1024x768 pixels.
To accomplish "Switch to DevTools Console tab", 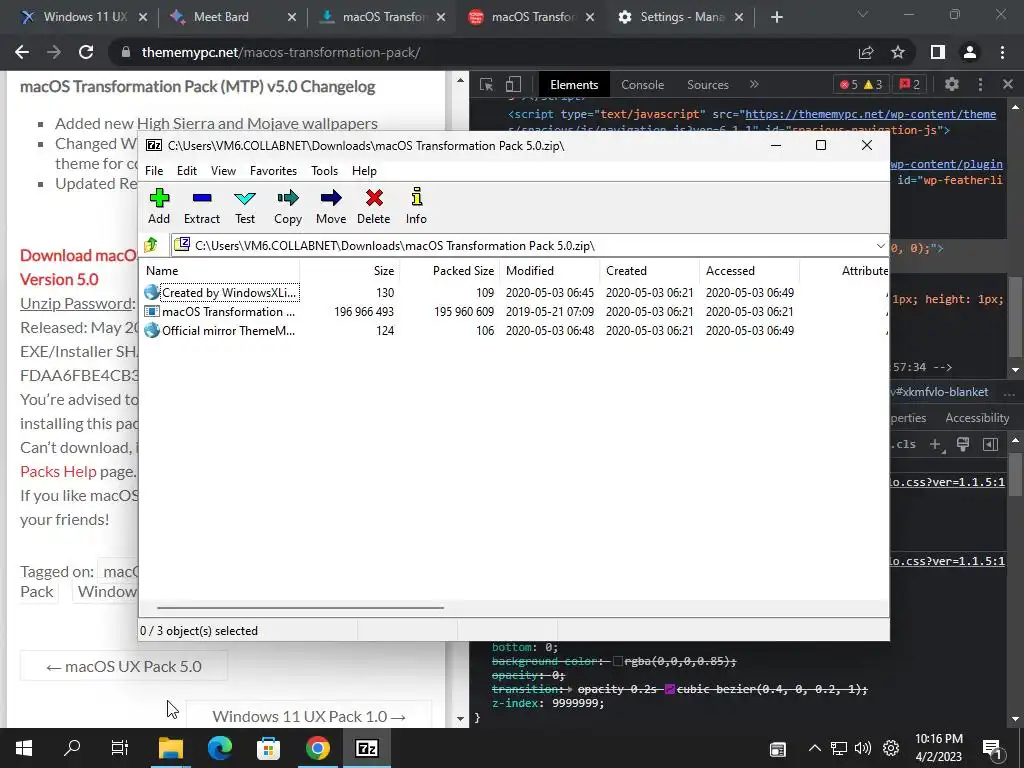I will click(x=642, y=84).
